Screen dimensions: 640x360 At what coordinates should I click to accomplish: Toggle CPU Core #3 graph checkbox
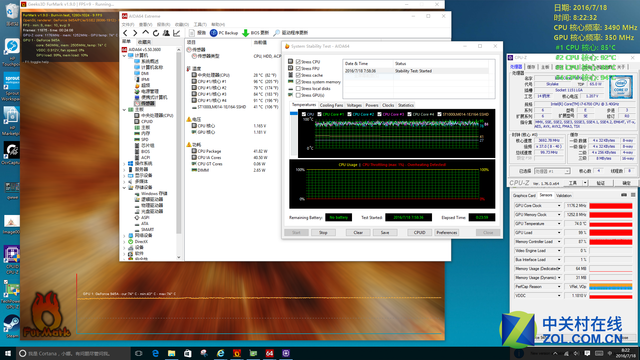pyautogui.click(x=380, y=114)
